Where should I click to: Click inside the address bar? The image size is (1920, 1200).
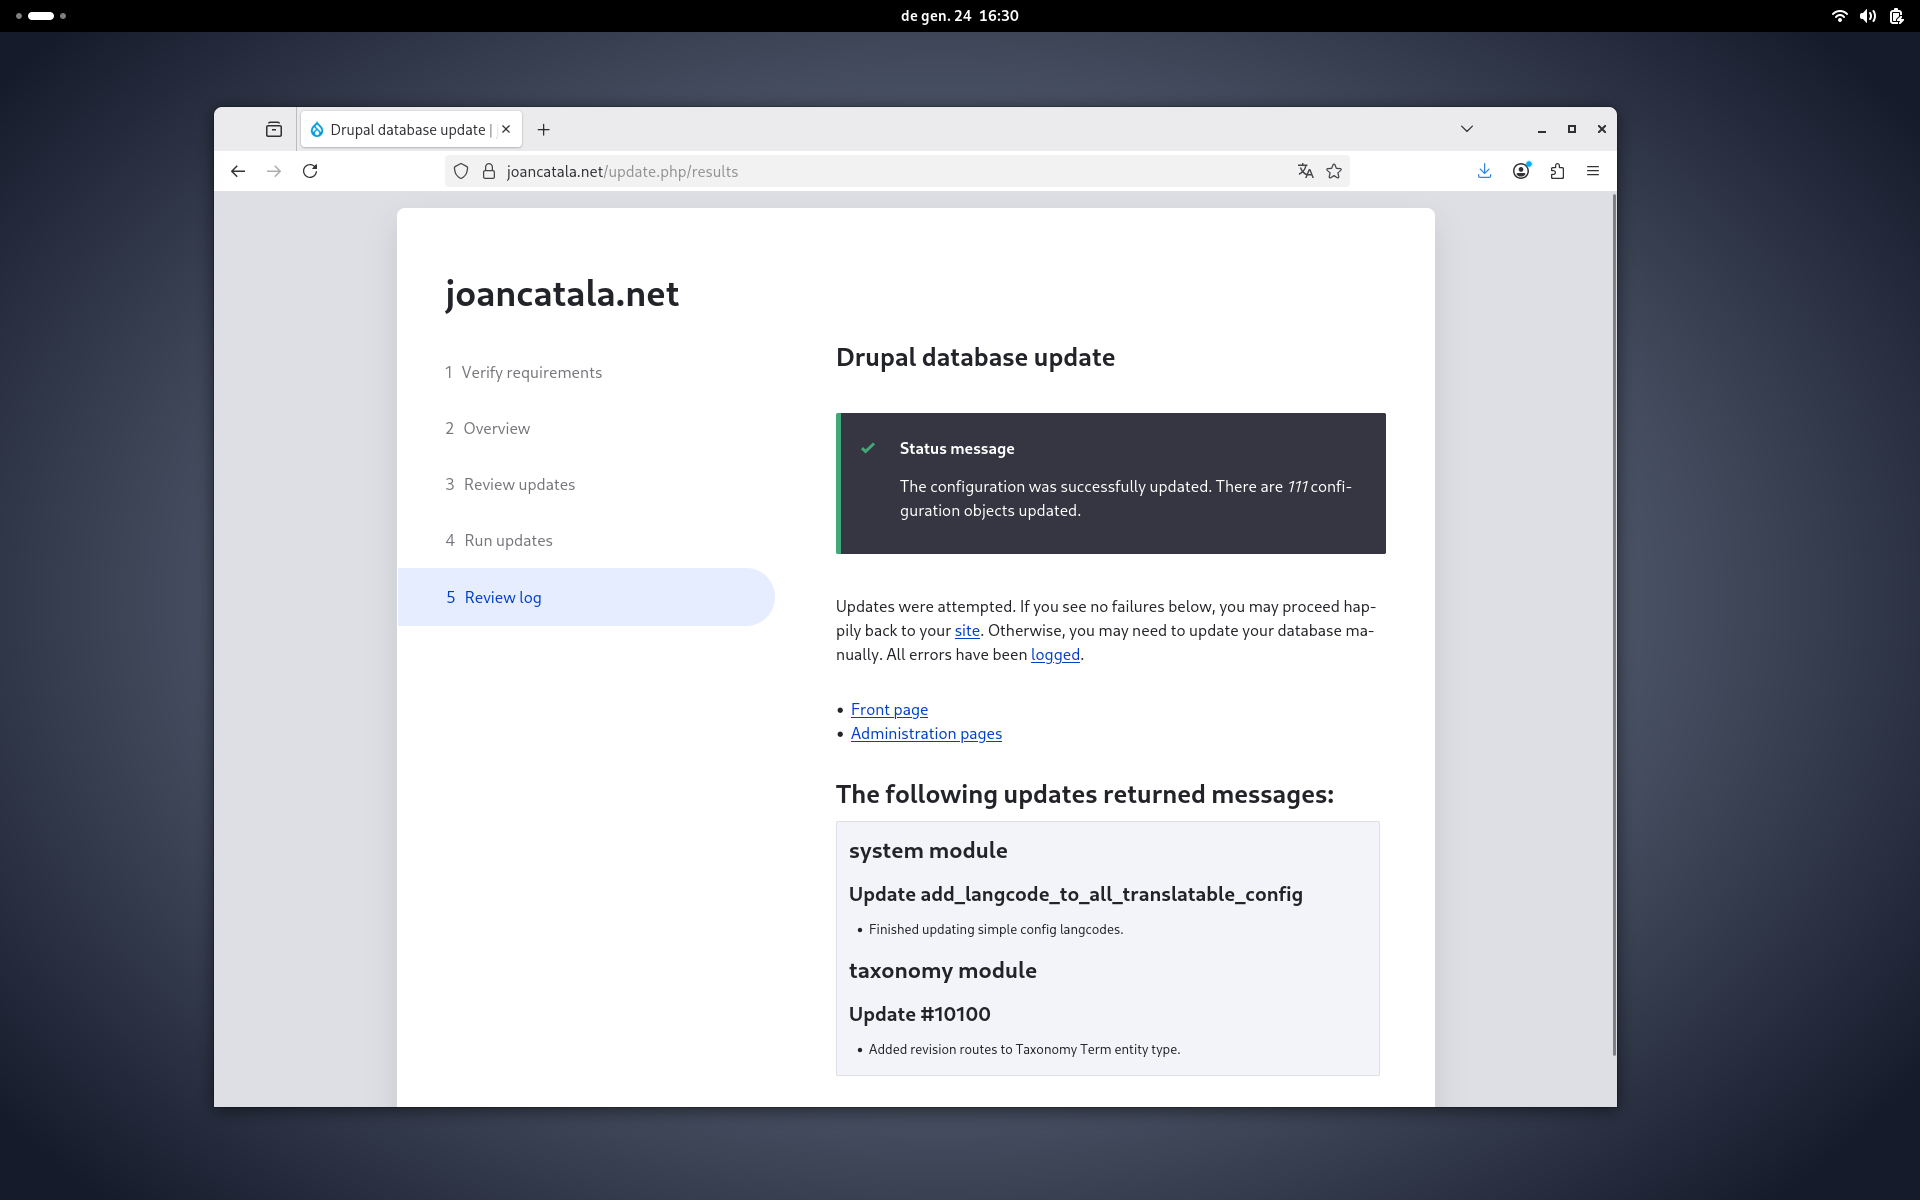point(800,171)
